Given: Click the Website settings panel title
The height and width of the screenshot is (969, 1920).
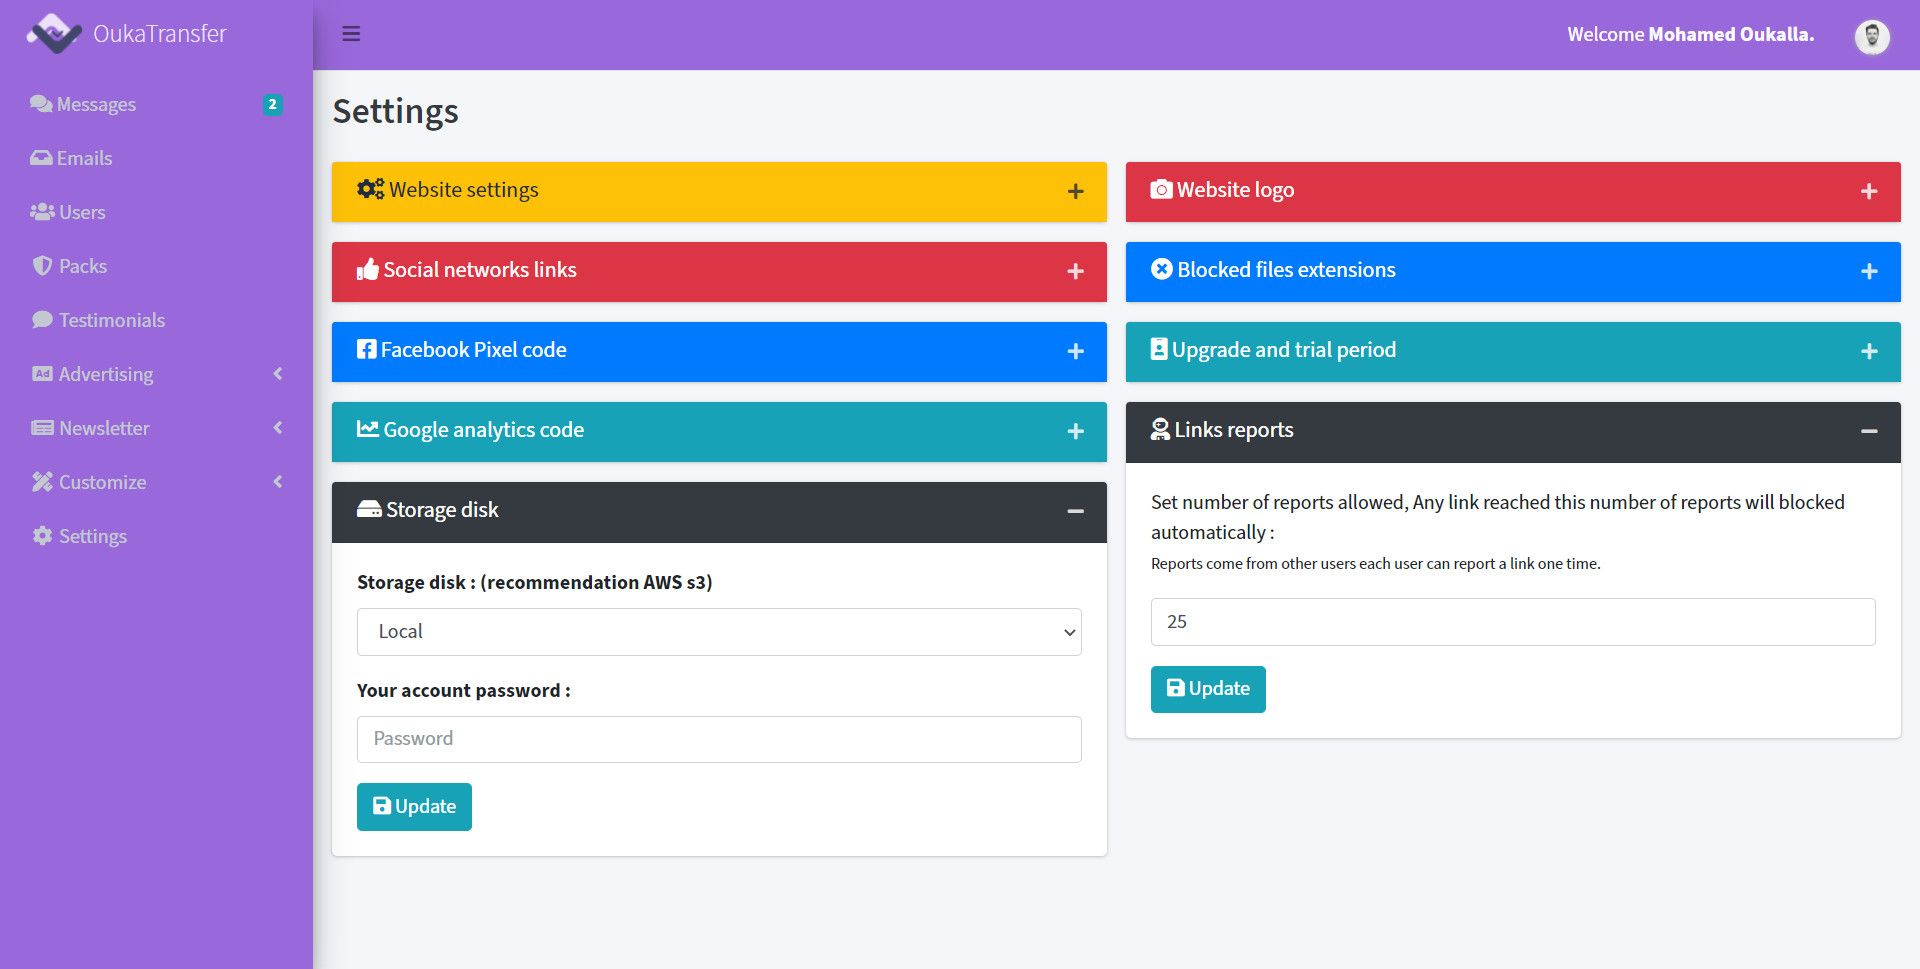Looking at the screenshot, I should click(x=464, y=190).
